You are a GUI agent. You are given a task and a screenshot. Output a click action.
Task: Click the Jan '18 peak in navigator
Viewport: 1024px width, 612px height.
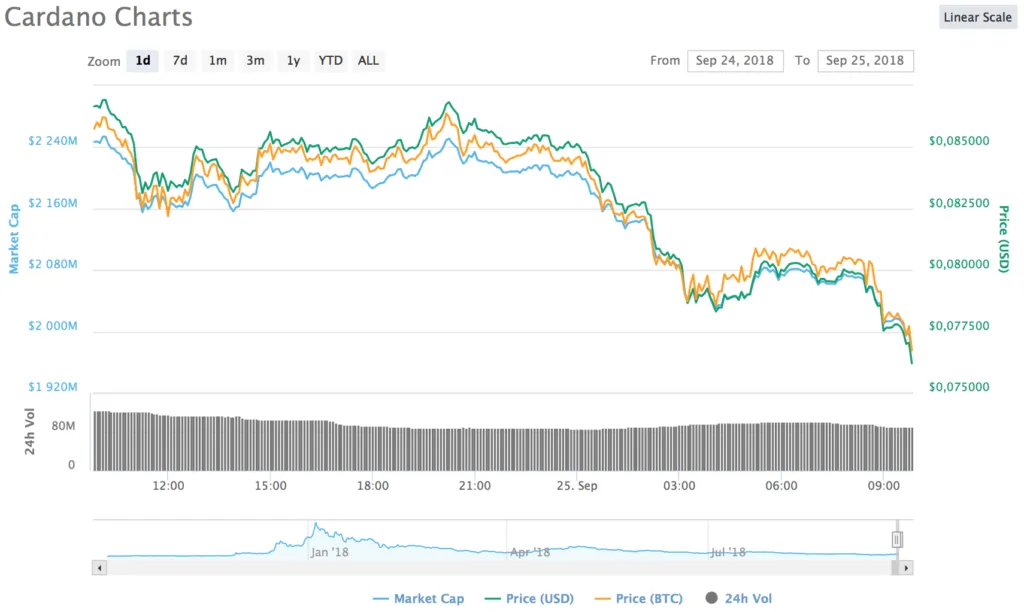316,524
